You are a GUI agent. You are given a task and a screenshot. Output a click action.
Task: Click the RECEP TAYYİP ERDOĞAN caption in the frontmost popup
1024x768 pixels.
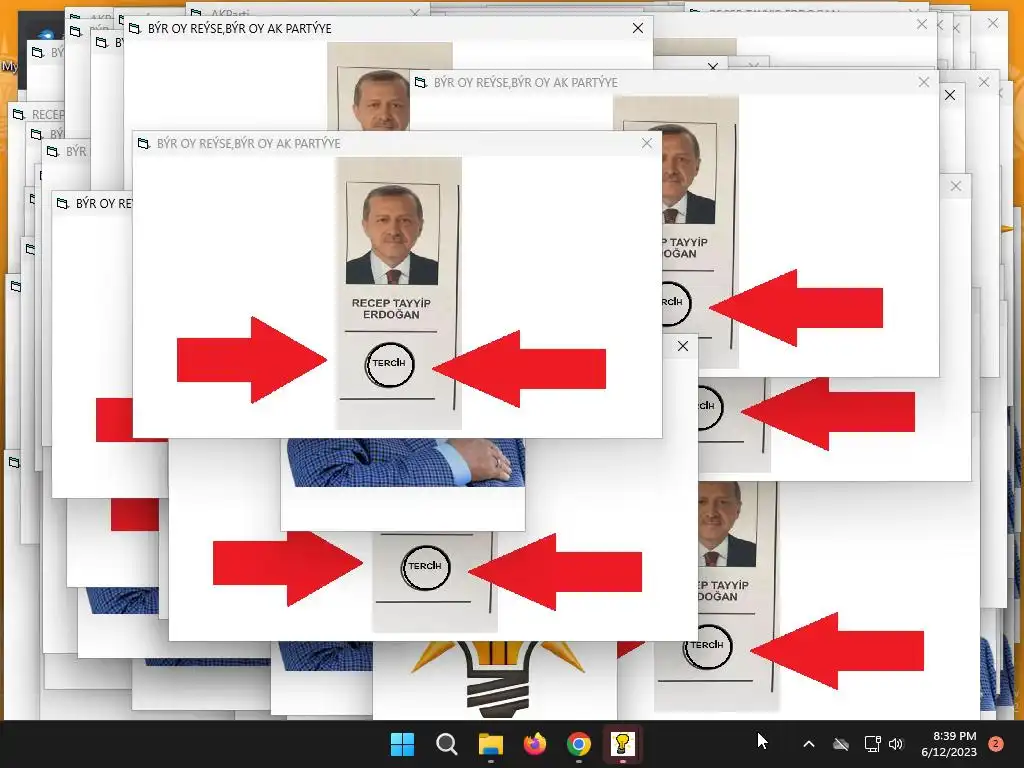coord(391,309)
